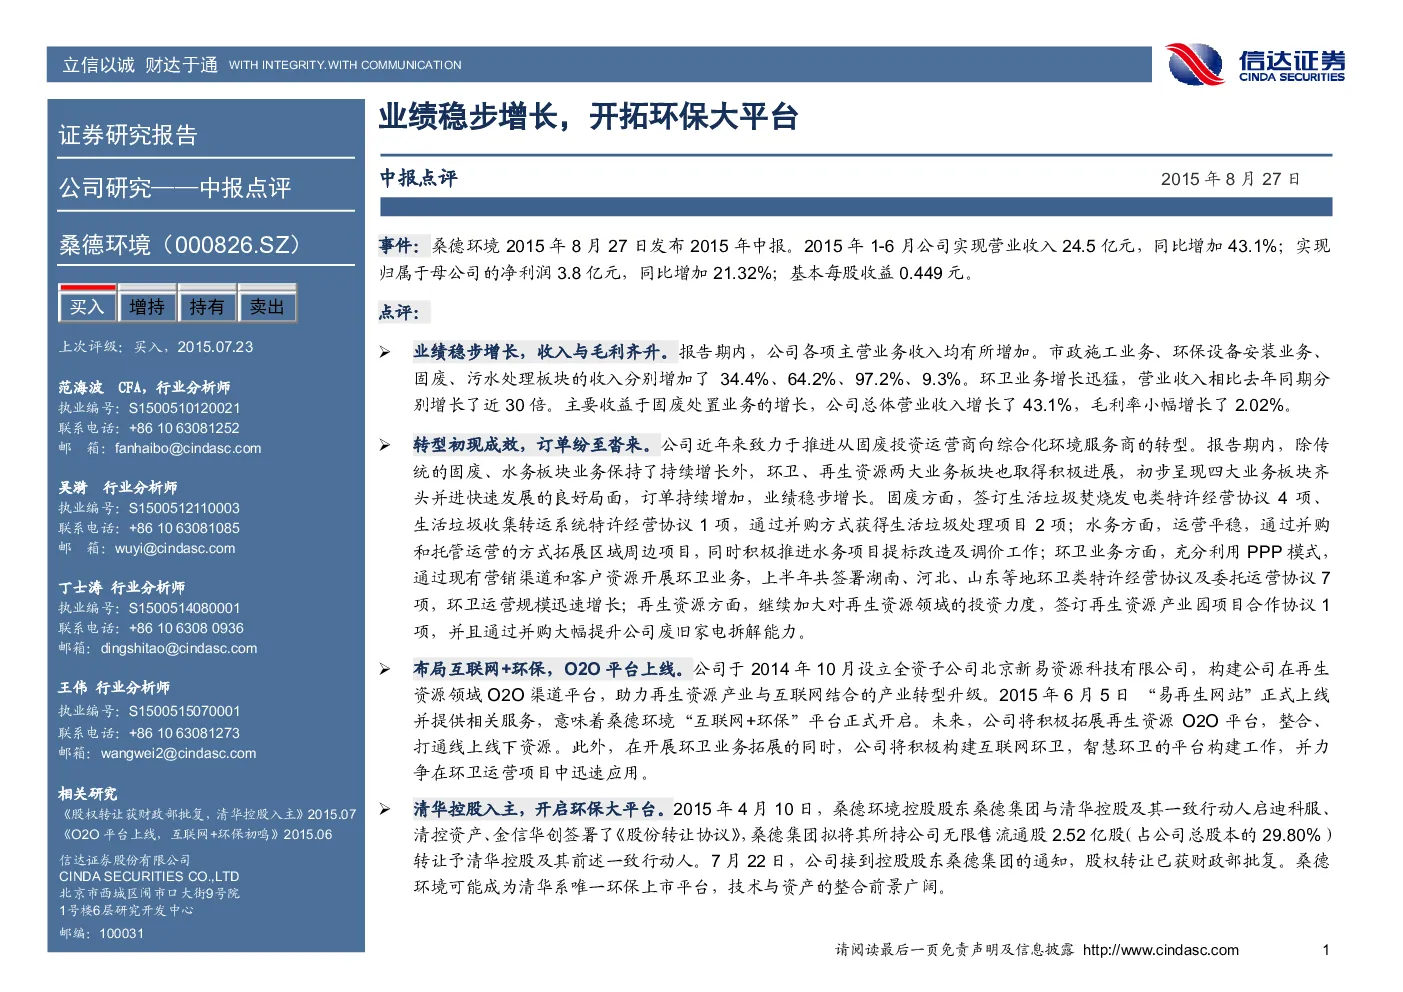1403x992 pixels.
Task: Click the 中报点评 section heading
Action: coord(418,178)
